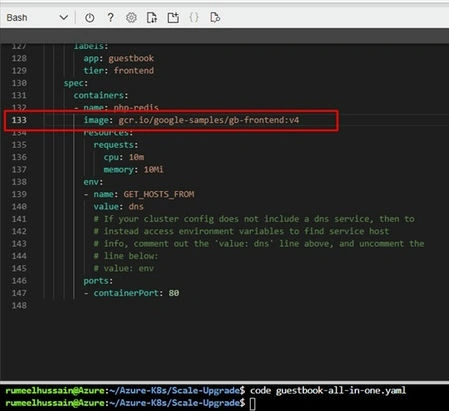Open a new session icon

pyautogui.click(x=173, y=18)
